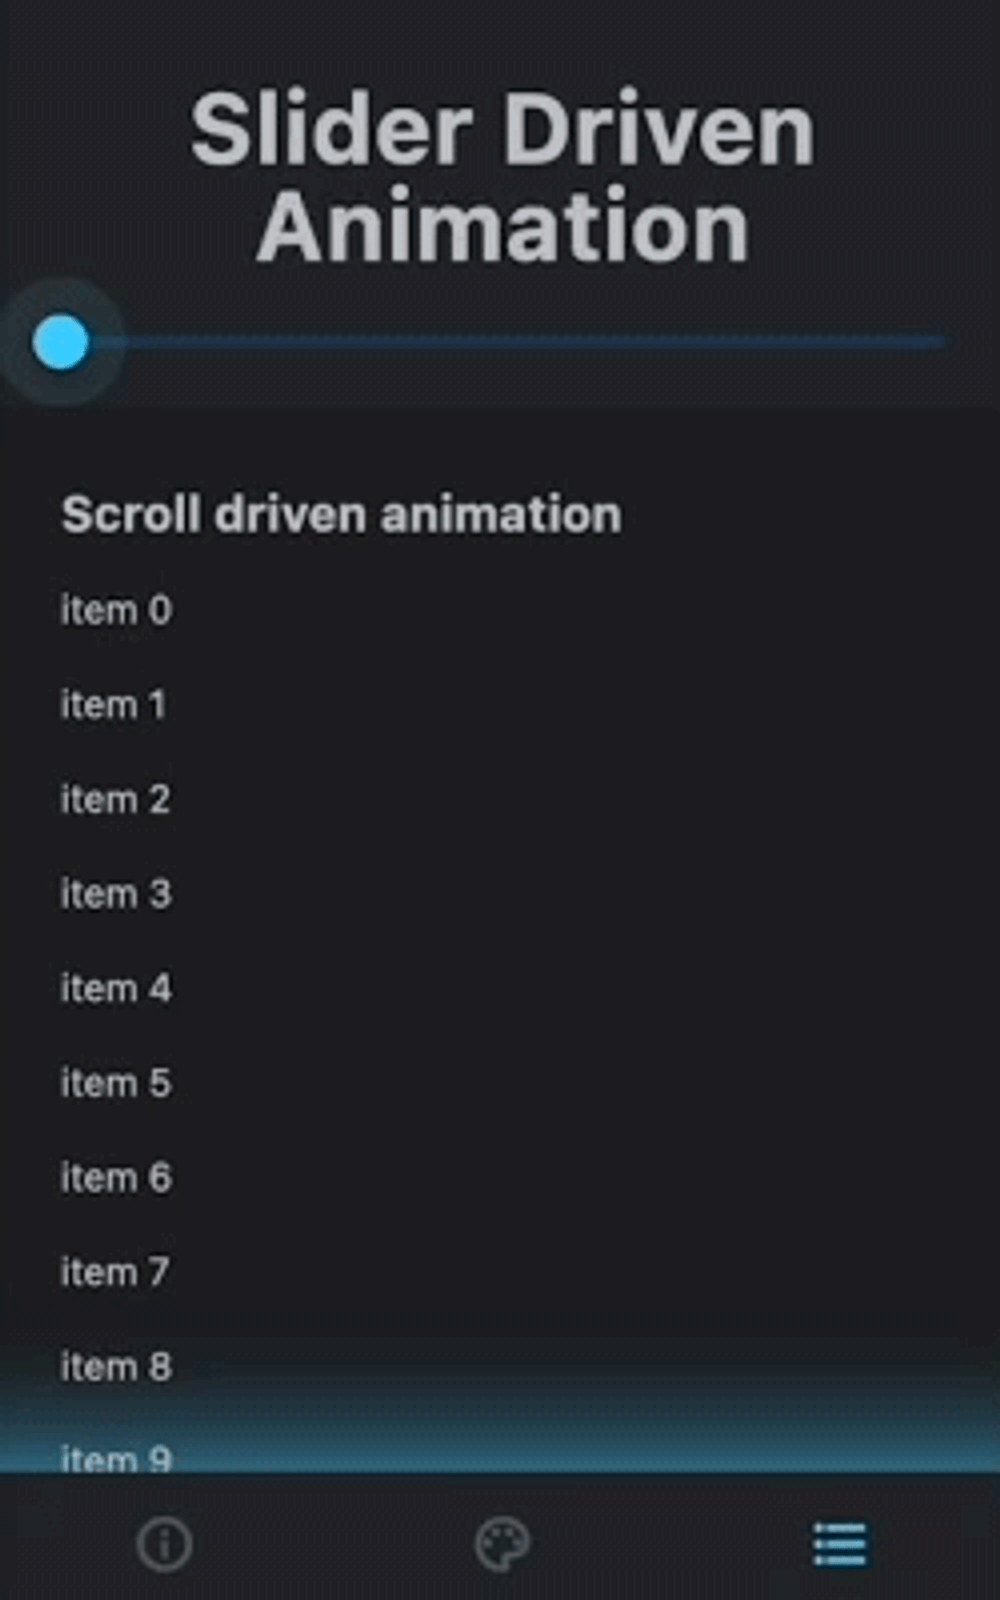Image resolution: width=1000 pixels, height=1600 pixels.
Task: Tap the 'item 8' row near the glow
Action: (x=115, y=1367)
